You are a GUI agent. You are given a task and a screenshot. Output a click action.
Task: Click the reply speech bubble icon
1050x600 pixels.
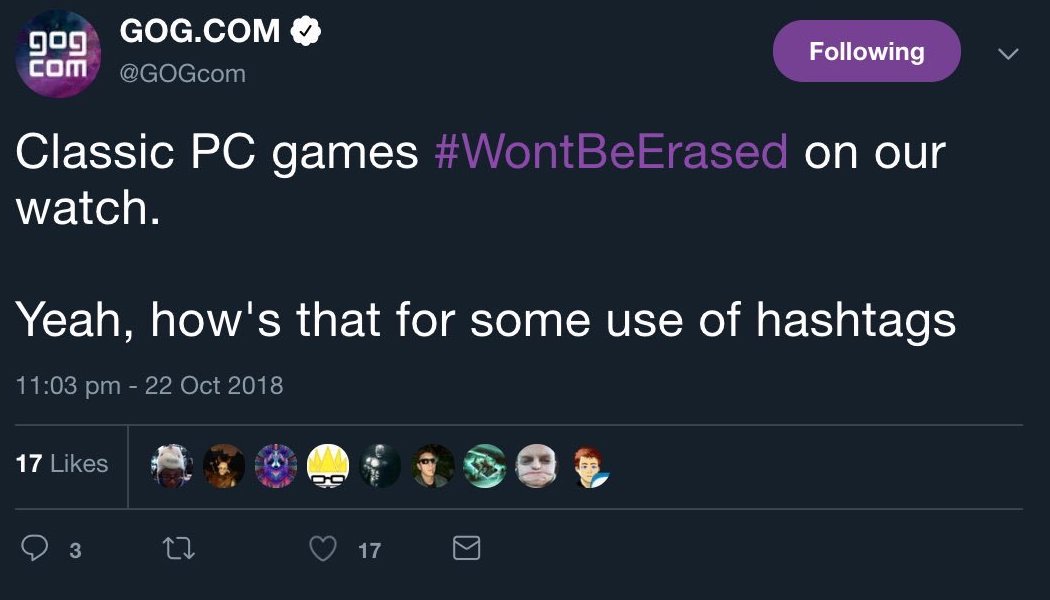[x=36, y=549]
